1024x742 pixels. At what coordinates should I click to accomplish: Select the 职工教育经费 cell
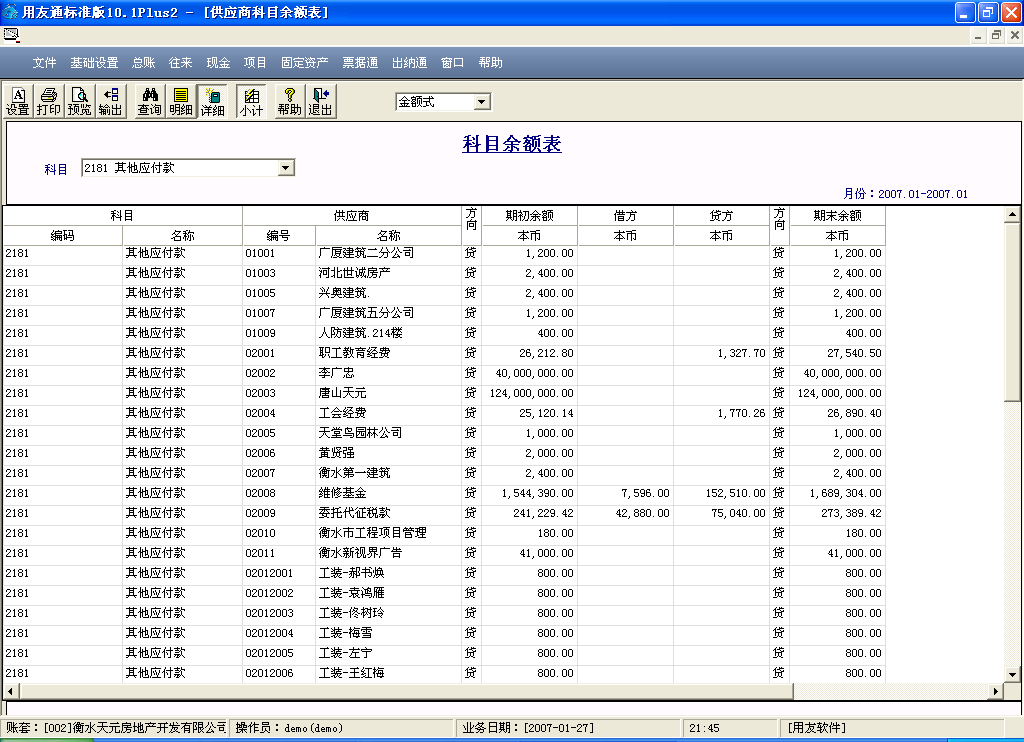point(388,353)
